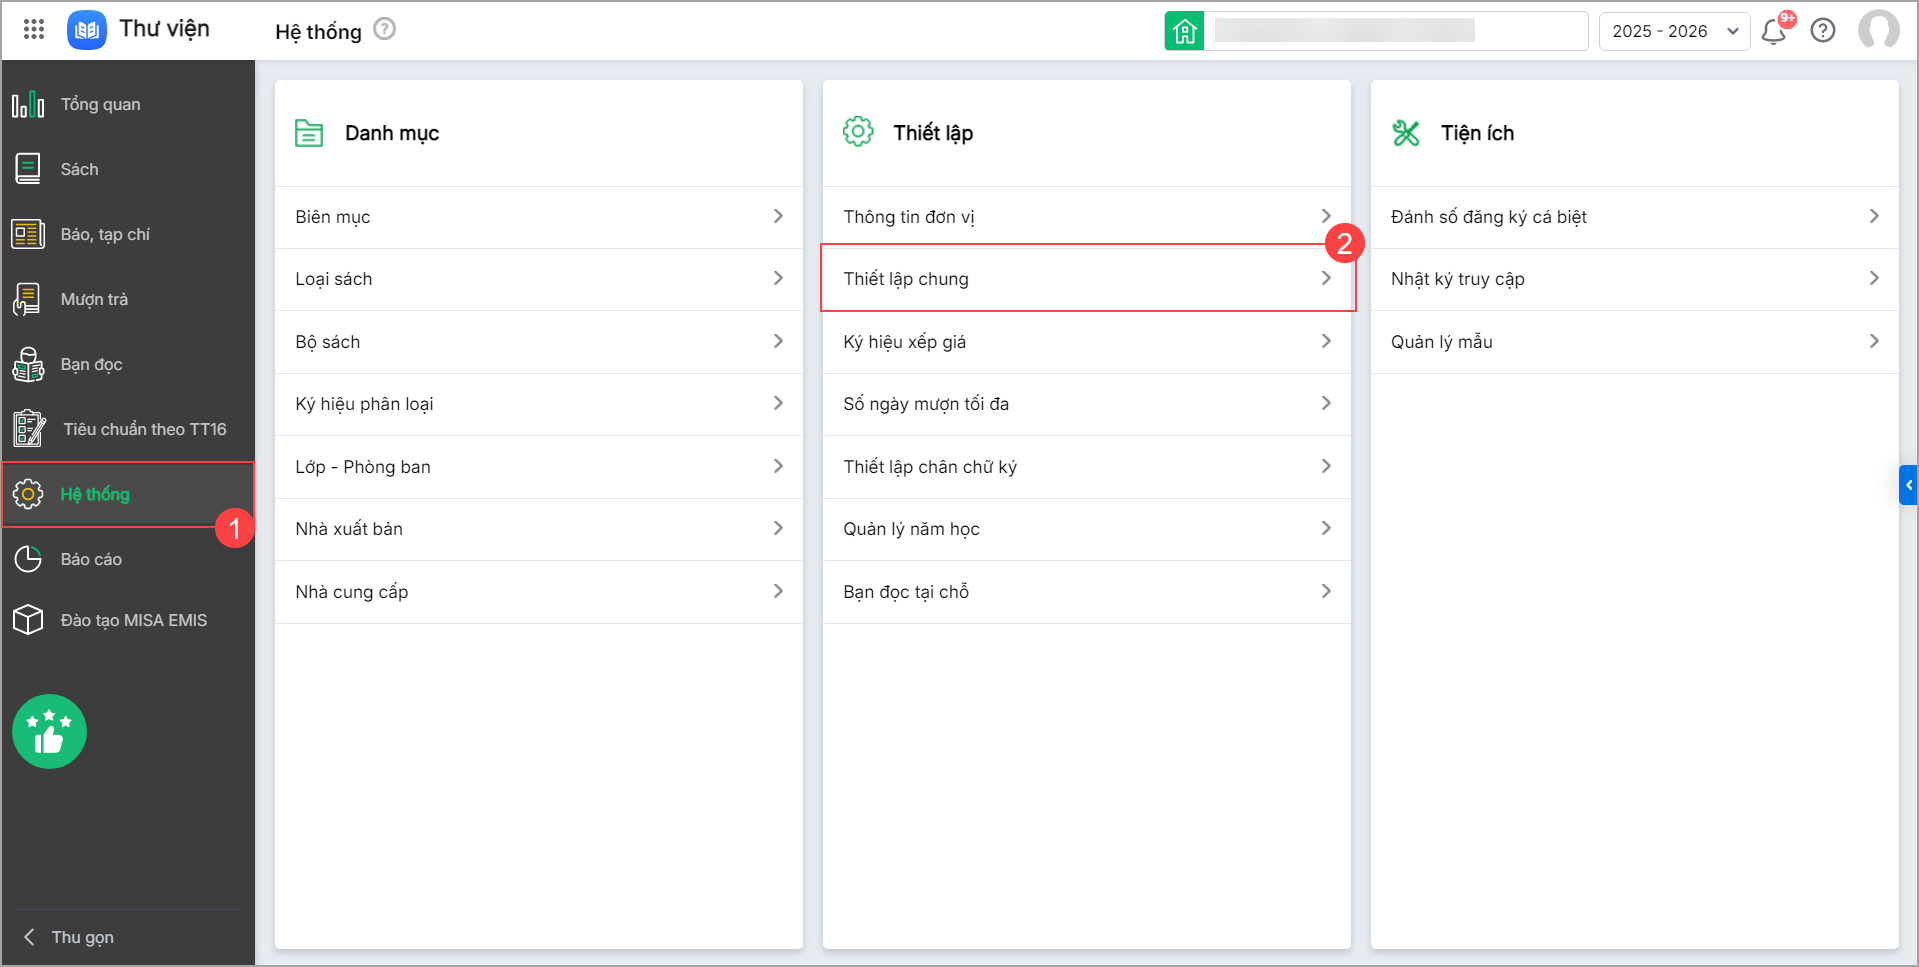
Task: Open the app launcher grid icon
Action: click(x=34, y=29)
